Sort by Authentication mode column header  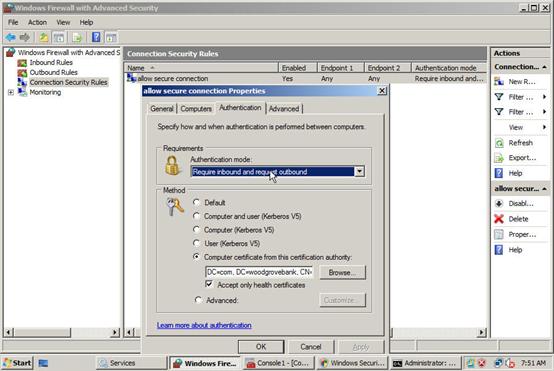(x=449, y=68)
